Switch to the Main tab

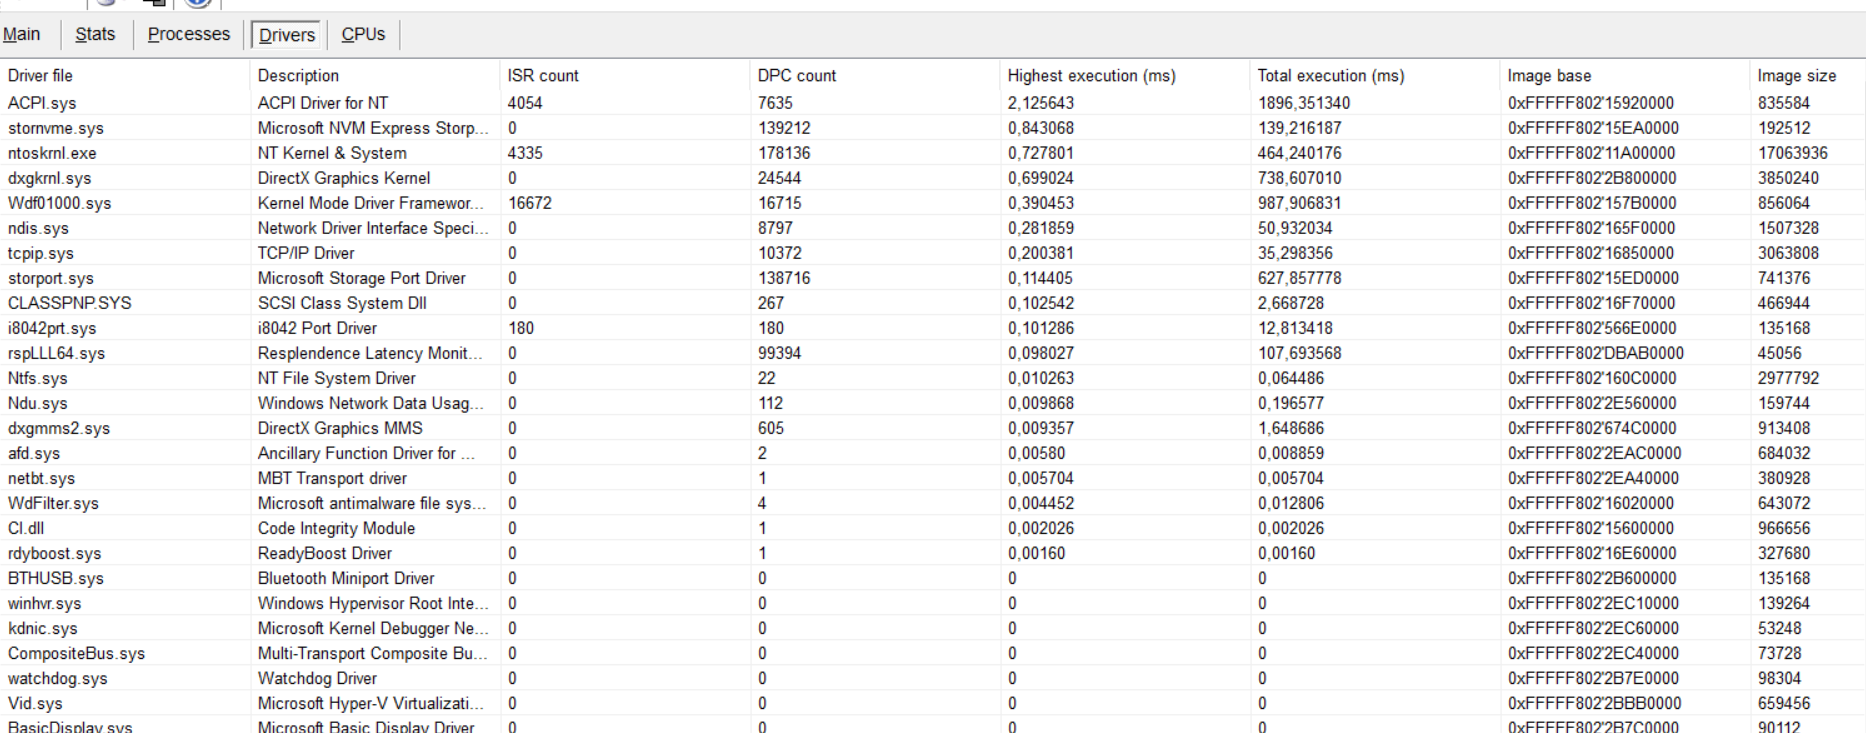point(22,34)
